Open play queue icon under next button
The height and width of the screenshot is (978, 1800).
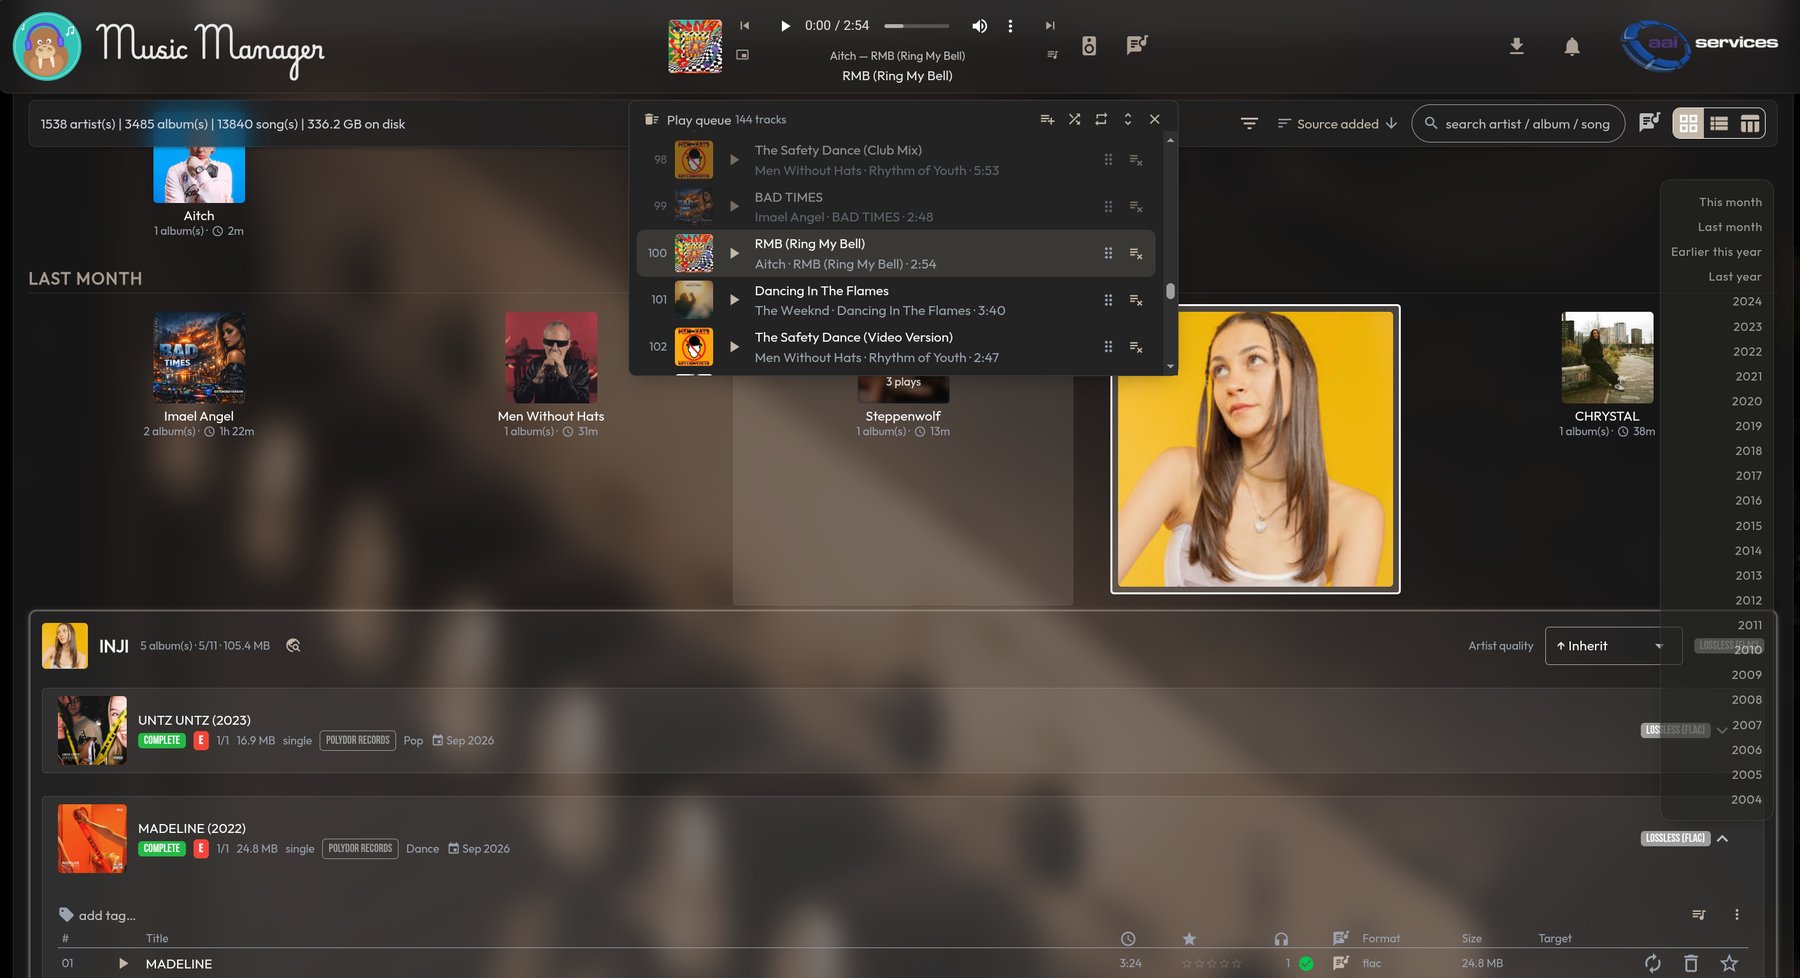coord(1052,55)
